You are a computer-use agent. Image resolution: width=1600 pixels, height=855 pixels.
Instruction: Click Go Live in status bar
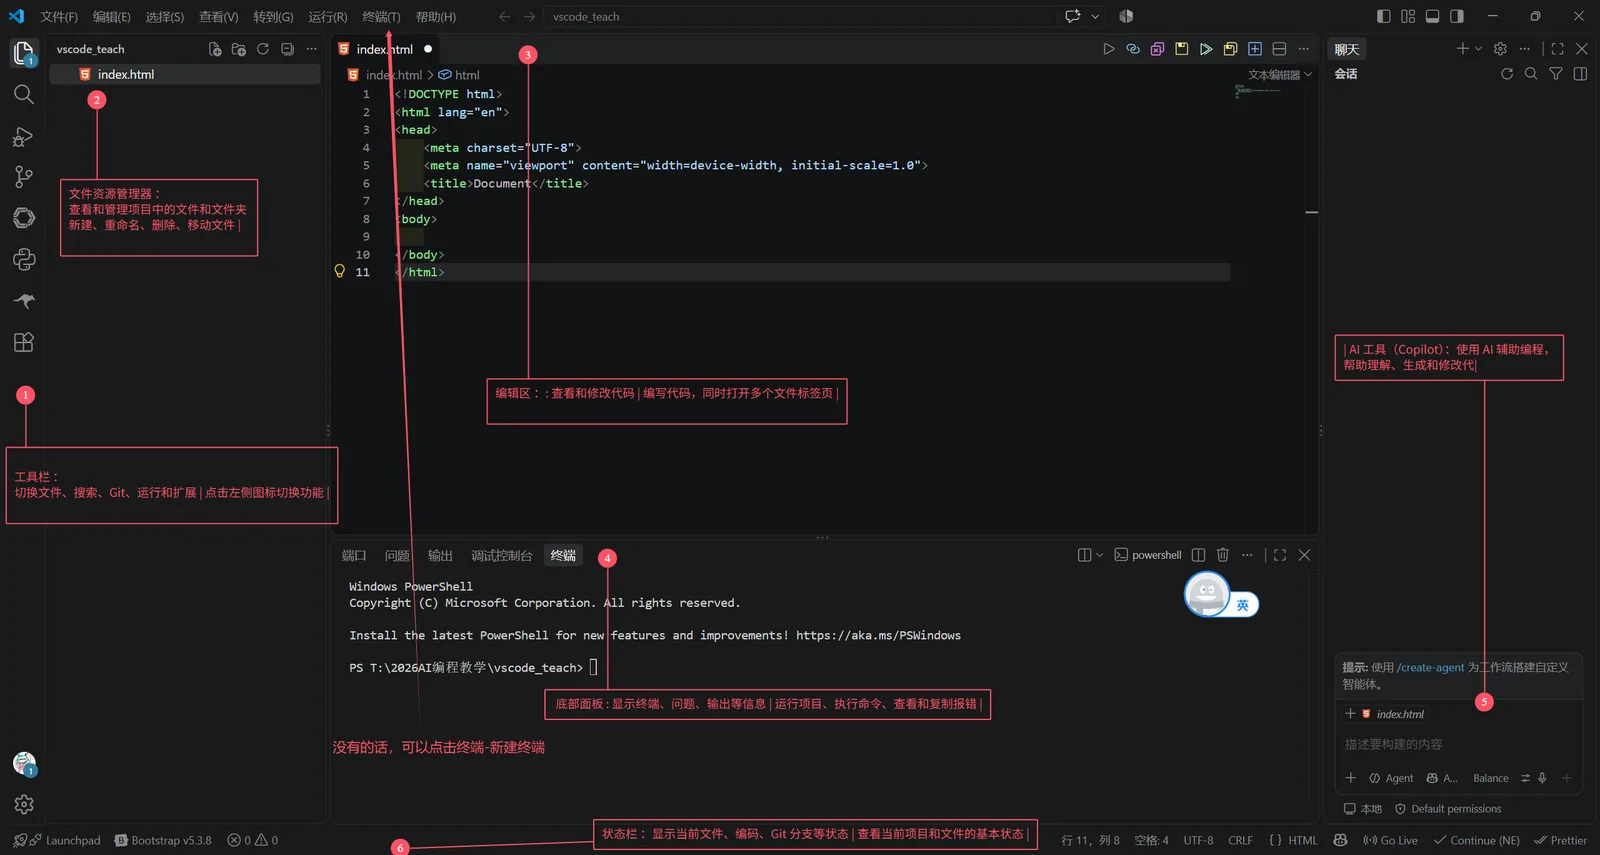click(x=1390, y=840)
